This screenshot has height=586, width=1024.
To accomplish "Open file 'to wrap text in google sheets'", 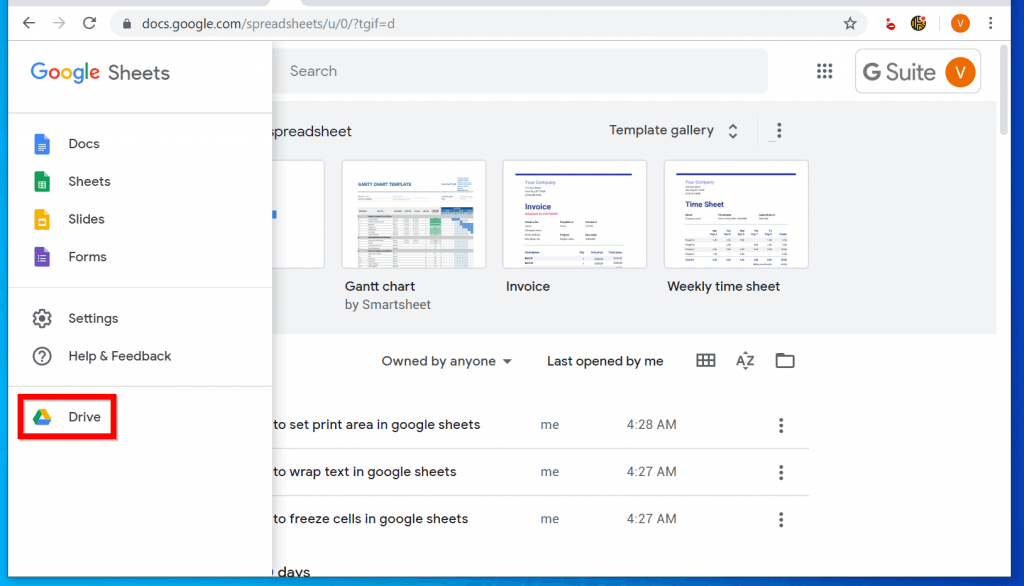I will click(x=365, y=472).
